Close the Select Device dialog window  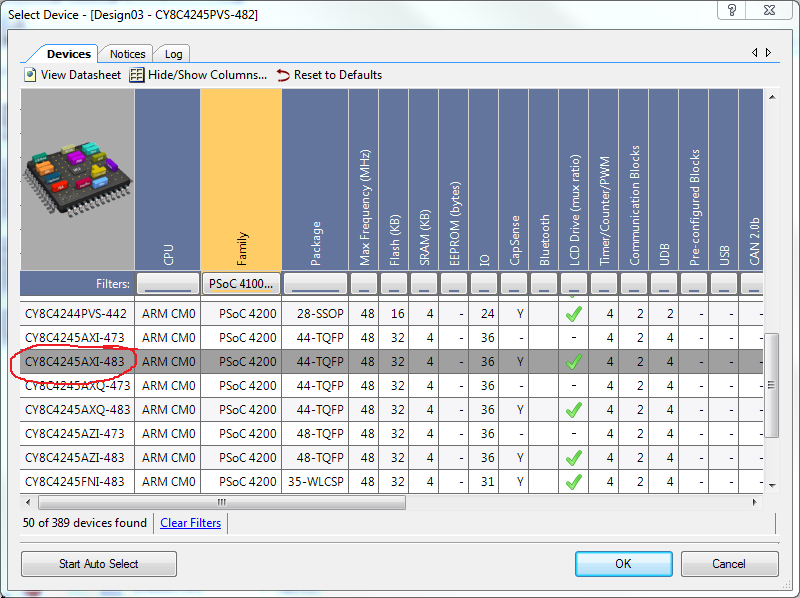769,10
